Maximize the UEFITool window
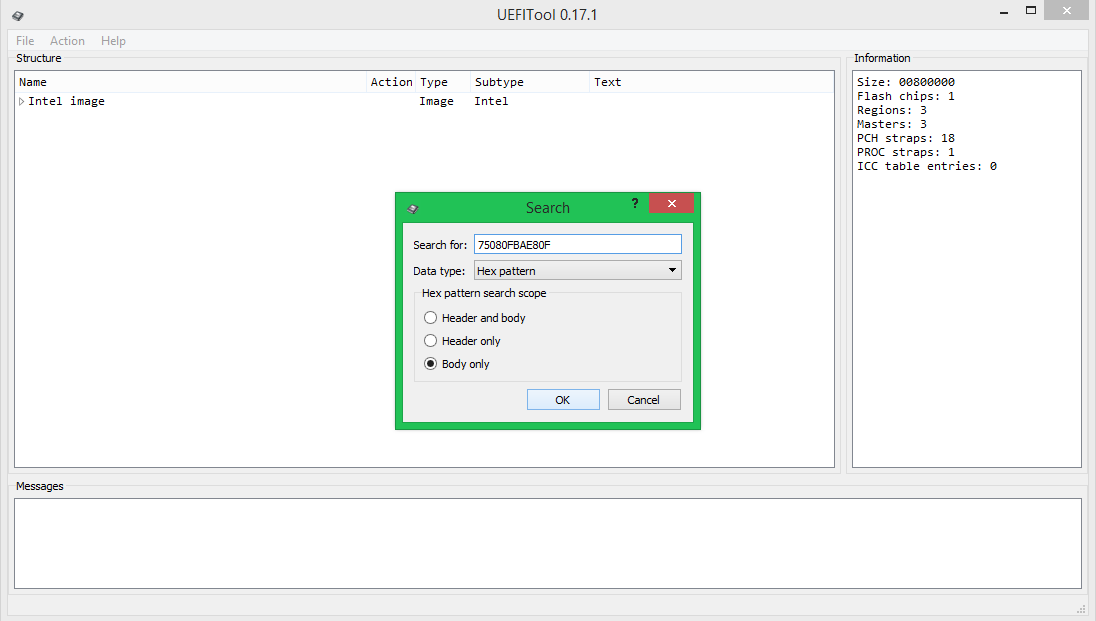Image resolution: width=1096 pixels, height=621 pixels. tap(1030, 10)
